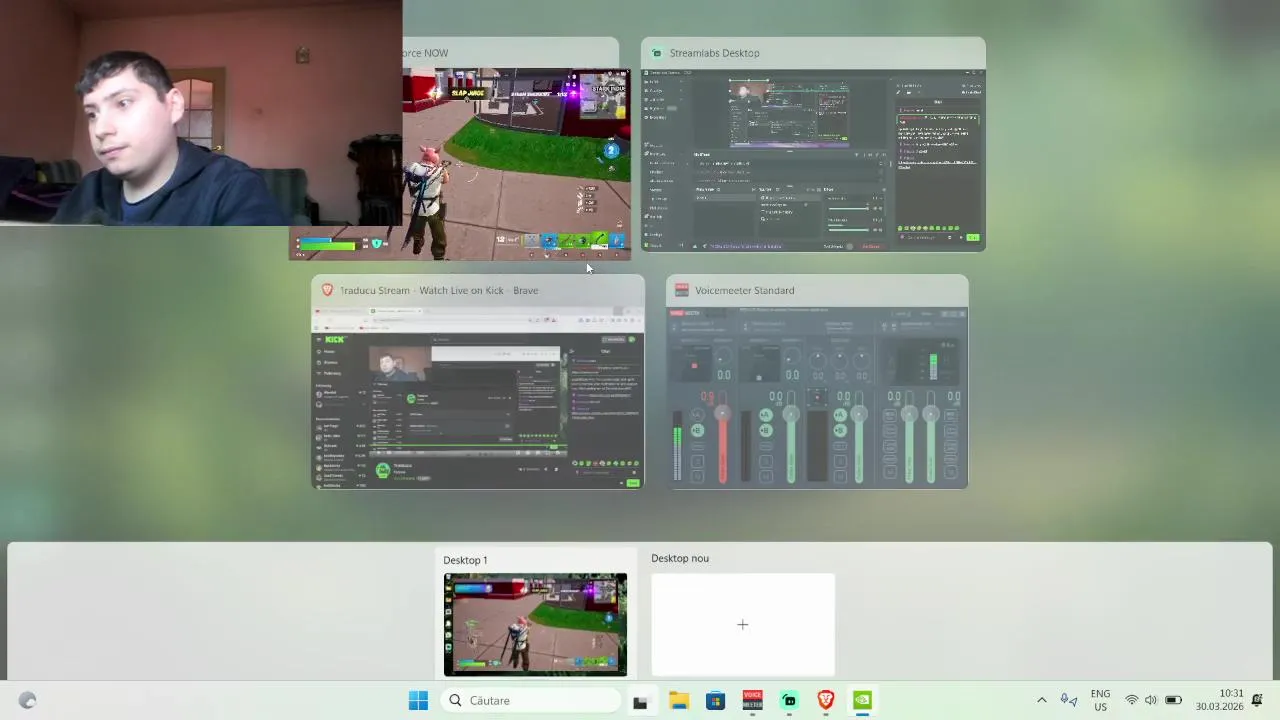The image size is (1280, 720).
Task: Open File Explorer from the taskbar
Action: pos(678,701)
